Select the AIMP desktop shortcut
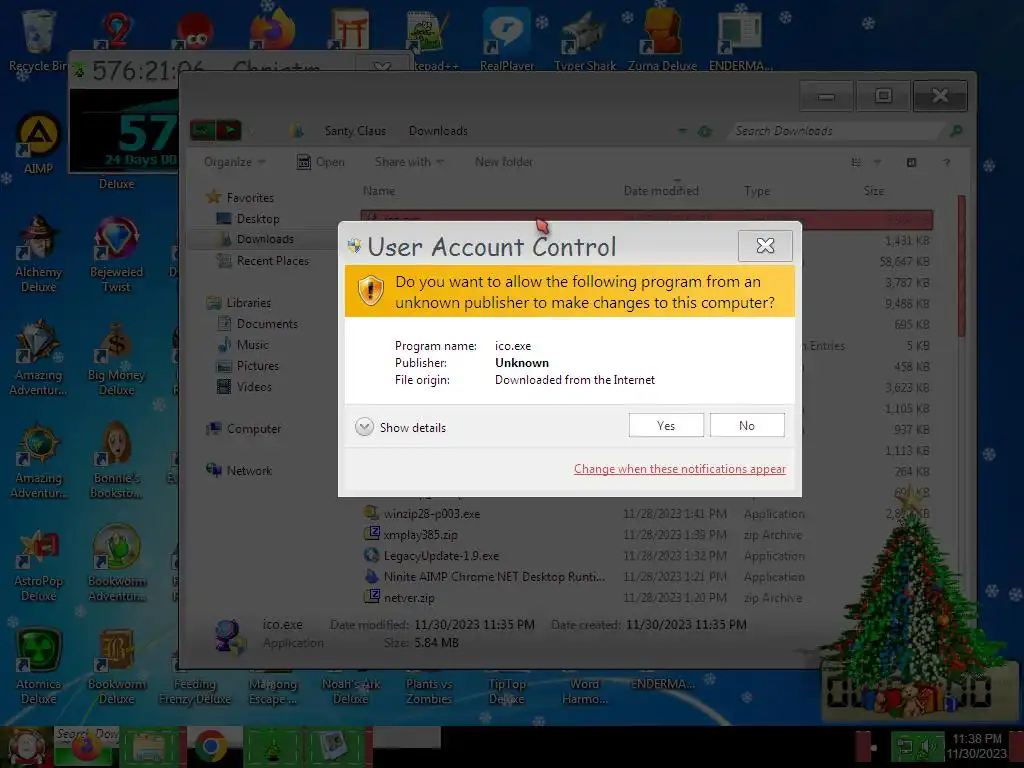This screenshot has width=1024, height=768. [38, 144]
